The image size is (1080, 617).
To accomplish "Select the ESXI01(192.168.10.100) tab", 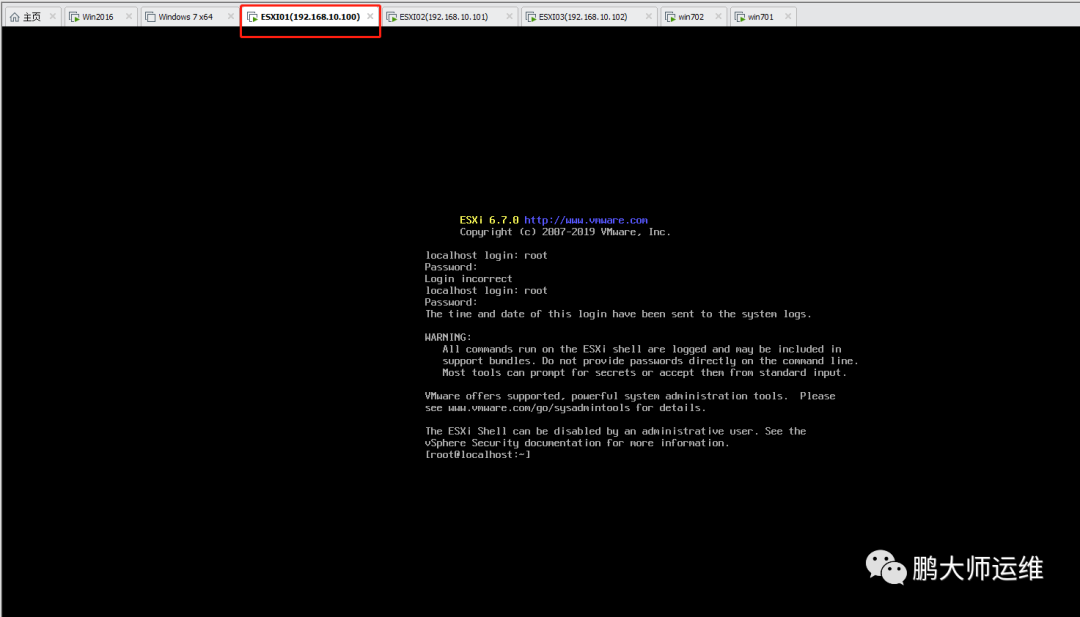I will pyautogui.click(x=310, y=17).
